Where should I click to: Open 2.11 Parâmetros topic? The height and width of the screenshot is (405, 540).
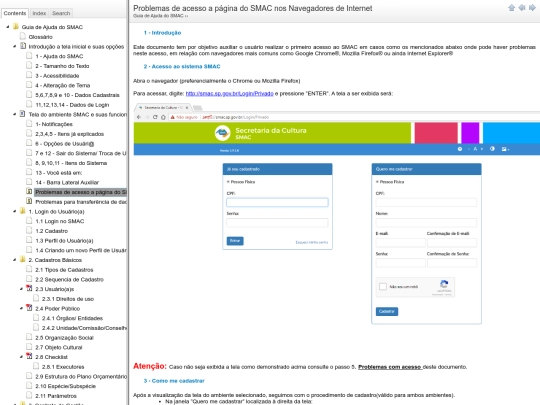coord(56,396)
